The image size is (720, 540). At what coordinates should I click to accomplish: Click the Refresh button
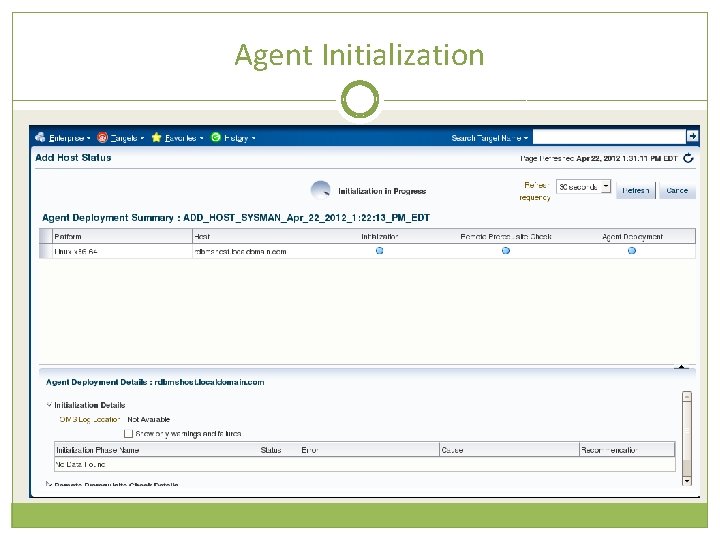[x=636, y=190]
